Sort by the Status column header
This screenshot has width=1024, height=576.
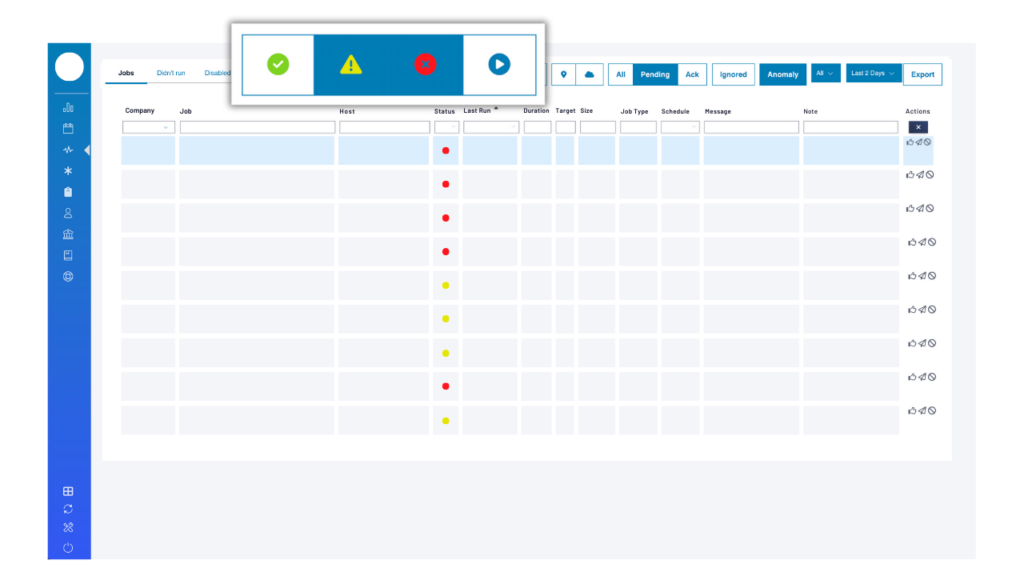coord(444,112)
